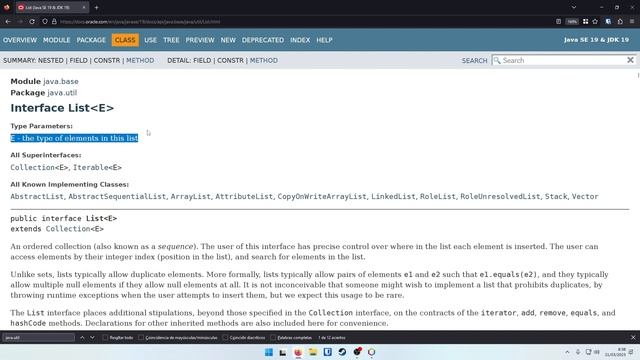
Task: Open the AbstractList class link
Action: click(x=37, y=196)
